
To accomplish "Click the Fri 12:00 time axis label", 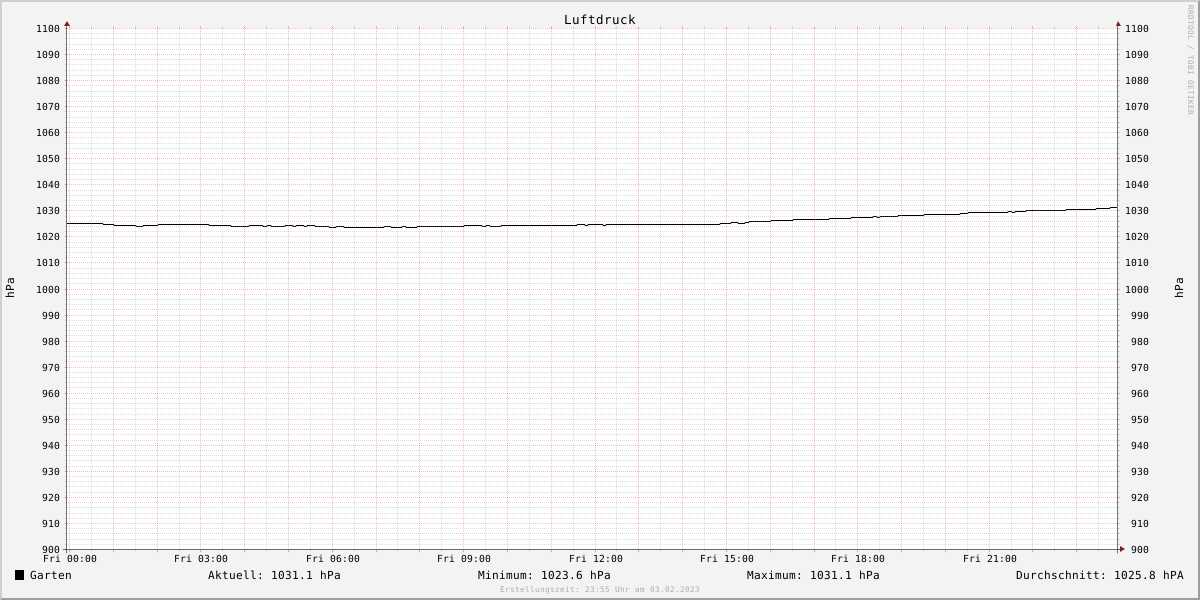I will pyautogui.click(x=596, y=559).
